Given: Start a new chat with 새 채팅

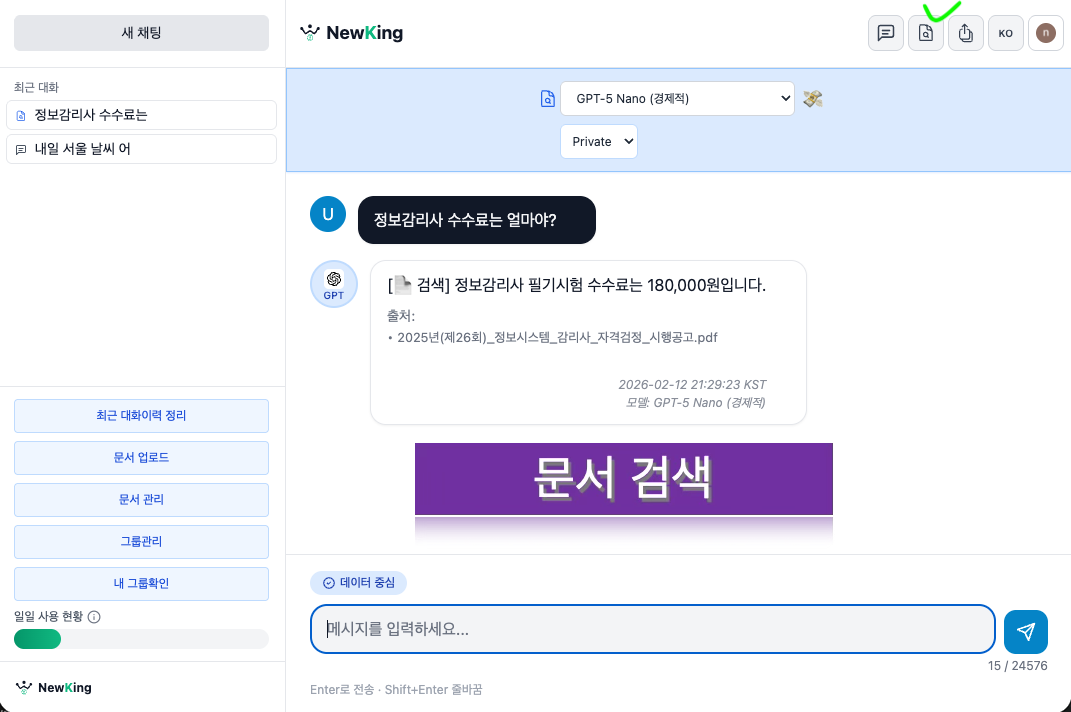Looking at the screenshot, I should click(x=140, y=32).
